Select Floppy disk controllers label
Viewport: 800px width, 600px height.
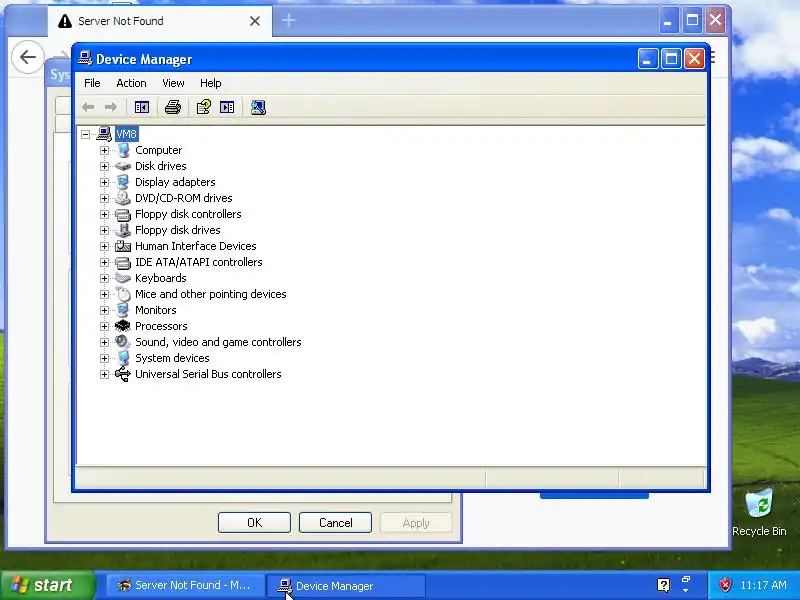[188, 214]
